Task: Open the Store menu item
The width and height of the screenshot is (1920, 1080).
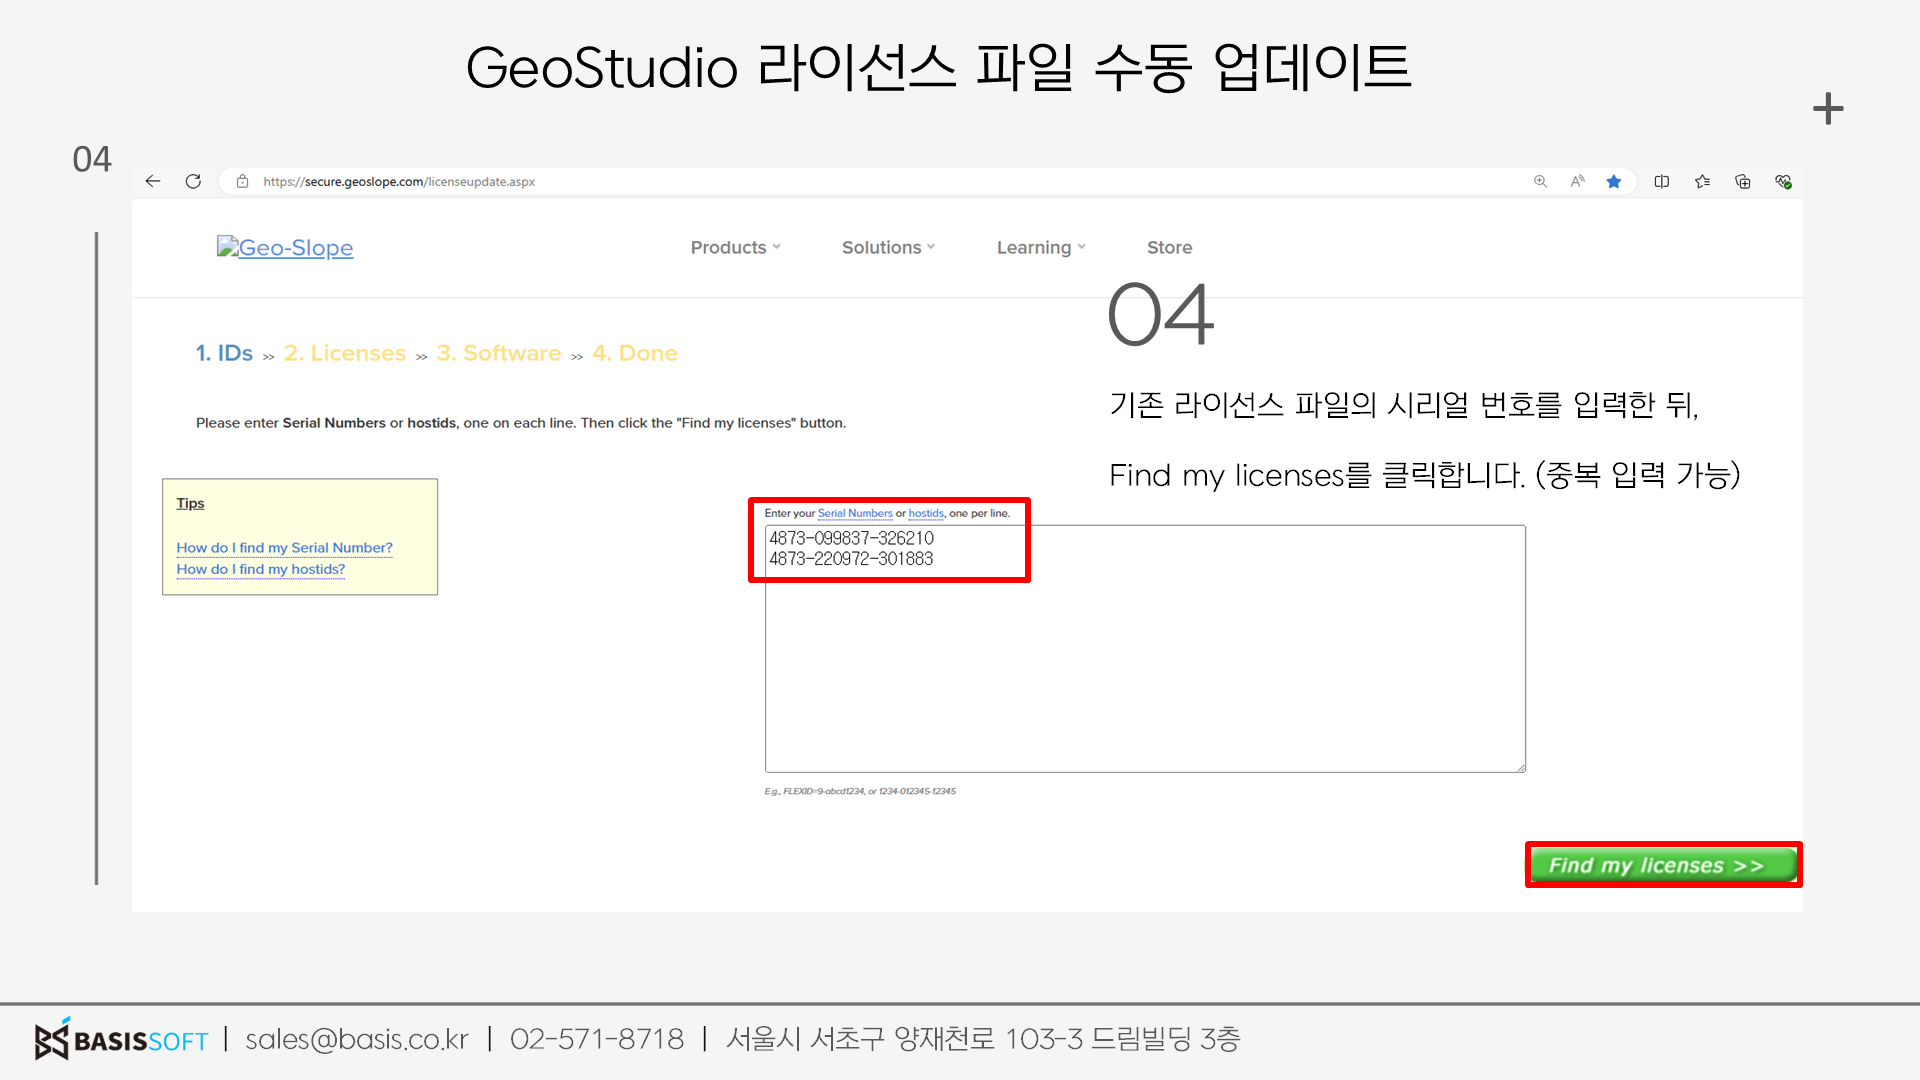Action: (1169, 247)
